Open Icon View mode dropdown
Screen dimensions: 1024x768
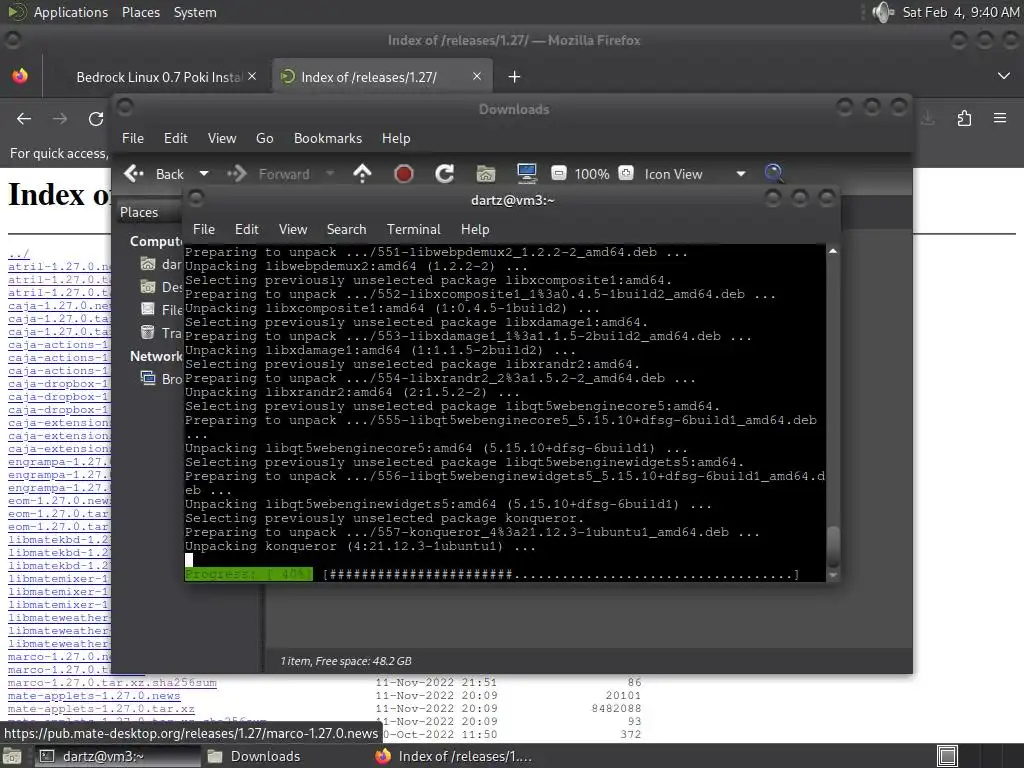[x=695, y=174]
